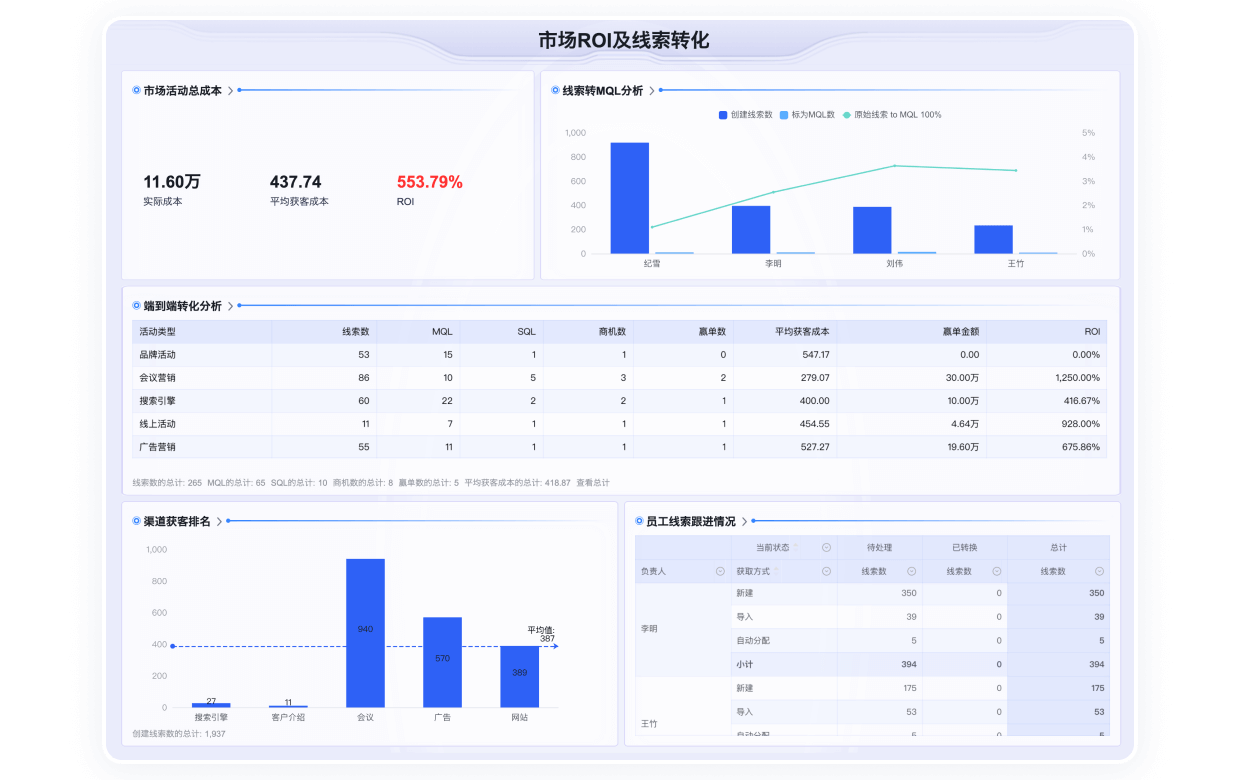Open the 已转换 线索数 filter dropdown
The width and height of the screenshot is (1240, 780).
click(996, 571)
